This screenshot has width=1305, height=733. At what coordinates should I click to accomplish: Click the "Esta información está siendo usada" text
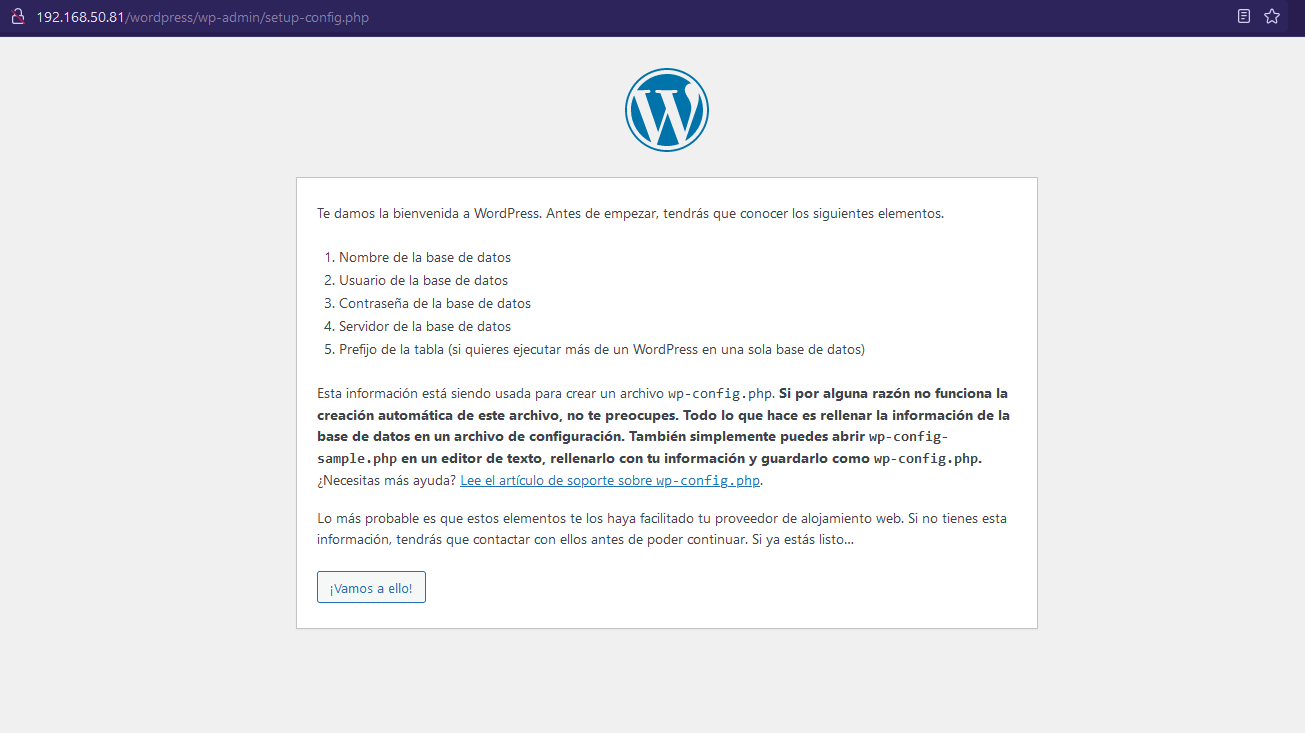click(547, 393)
